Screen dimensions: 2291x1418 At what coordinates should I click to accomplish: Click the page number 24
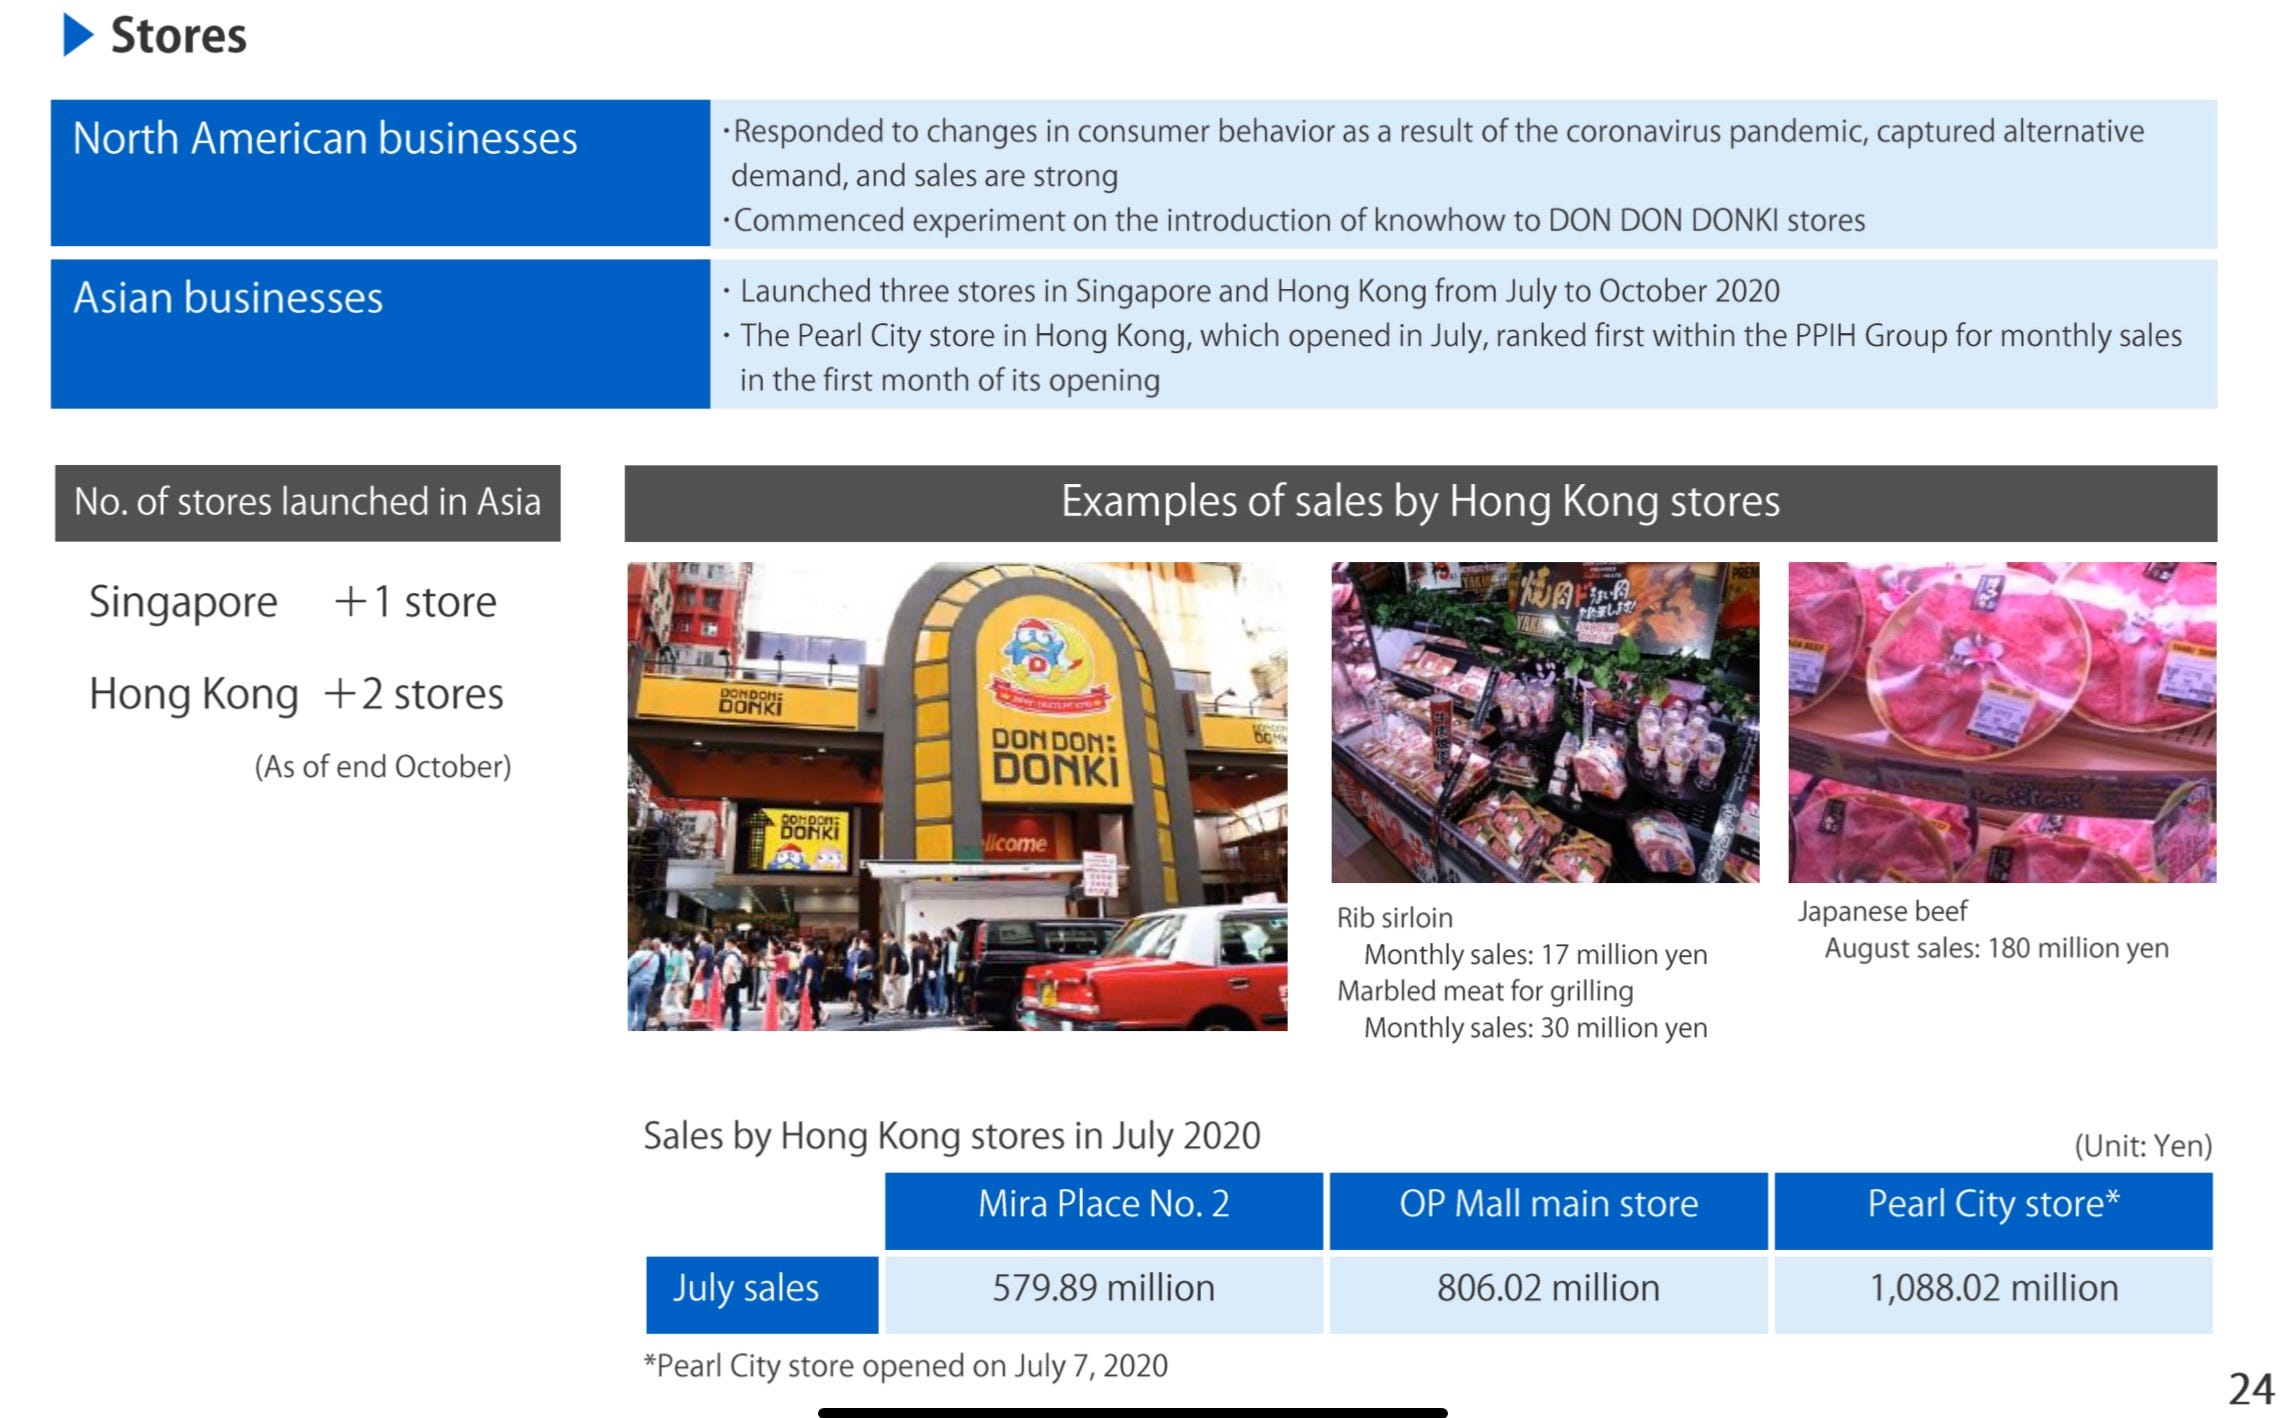(x=2251, y=1390)
